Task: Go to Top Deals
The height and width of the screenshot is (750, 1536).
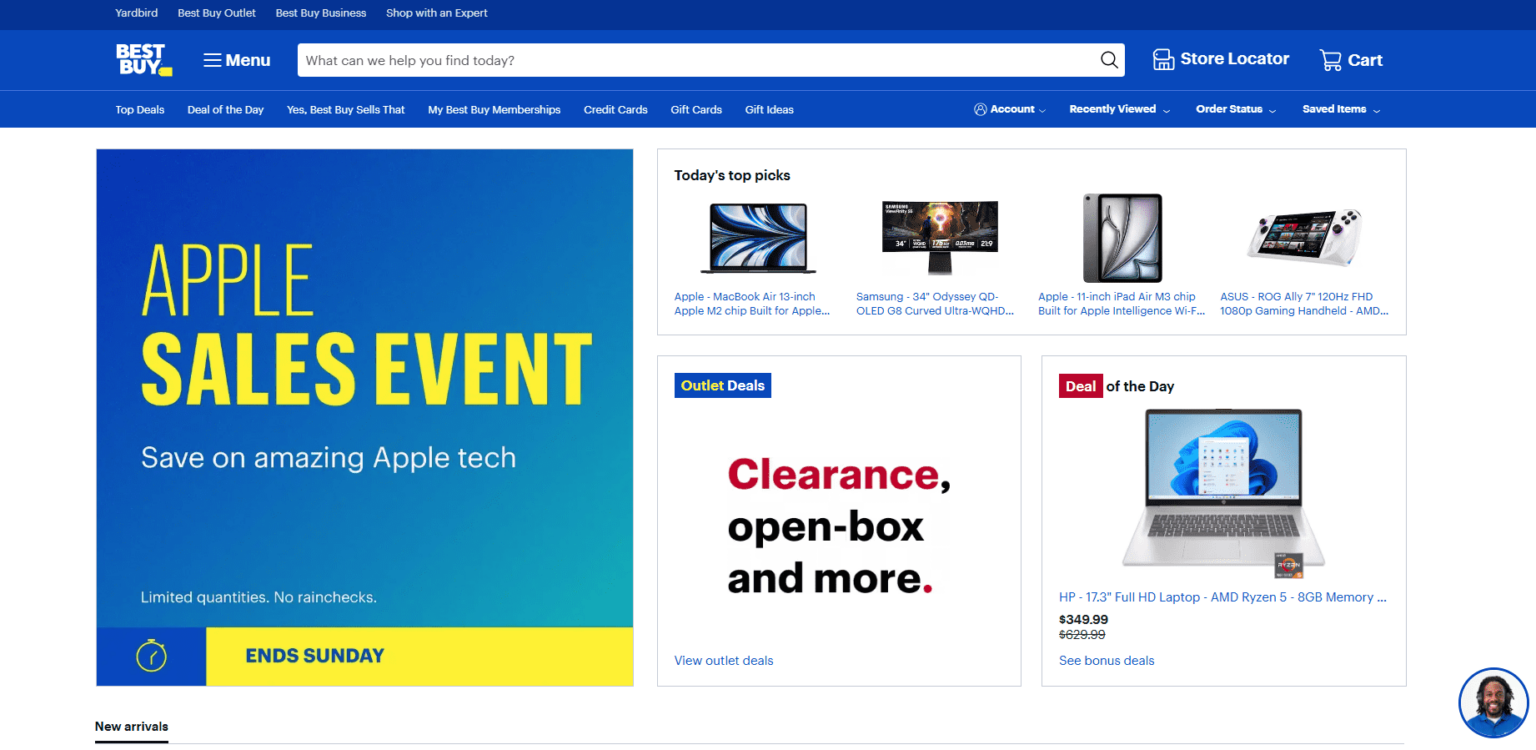Action: (x=140, y=110)
